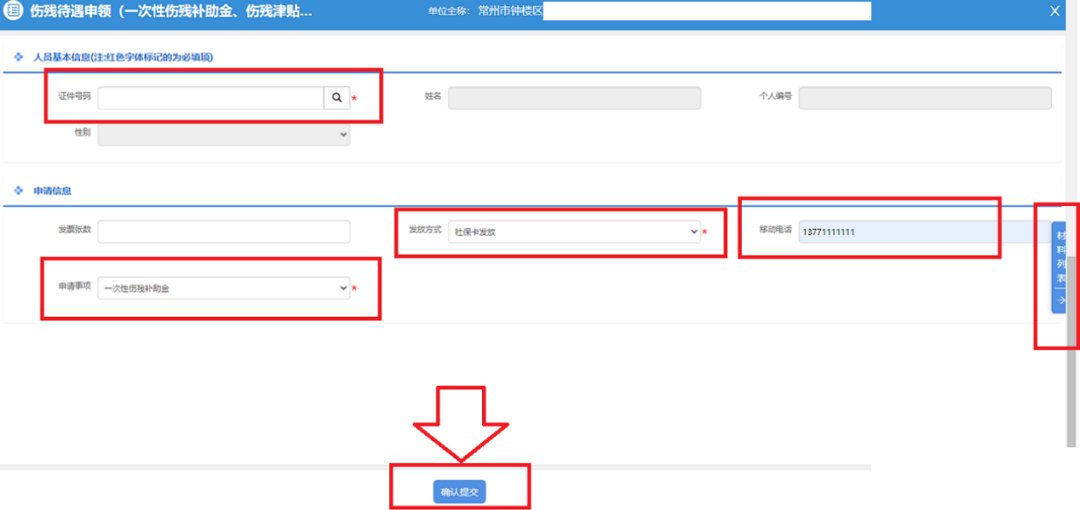Click the 人员基本信息 section diamond icon

coord(18,57)
